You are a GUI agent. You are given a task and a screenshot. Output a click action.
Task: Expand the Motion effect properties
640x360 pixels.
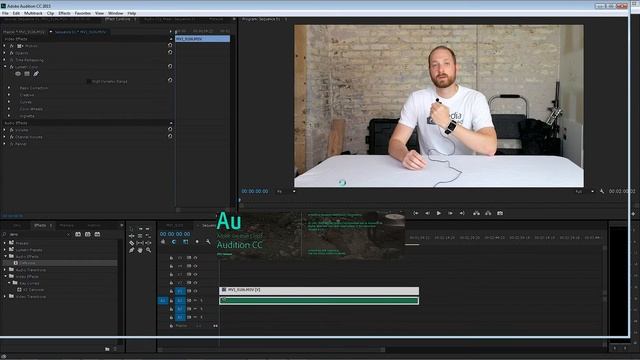4,46
